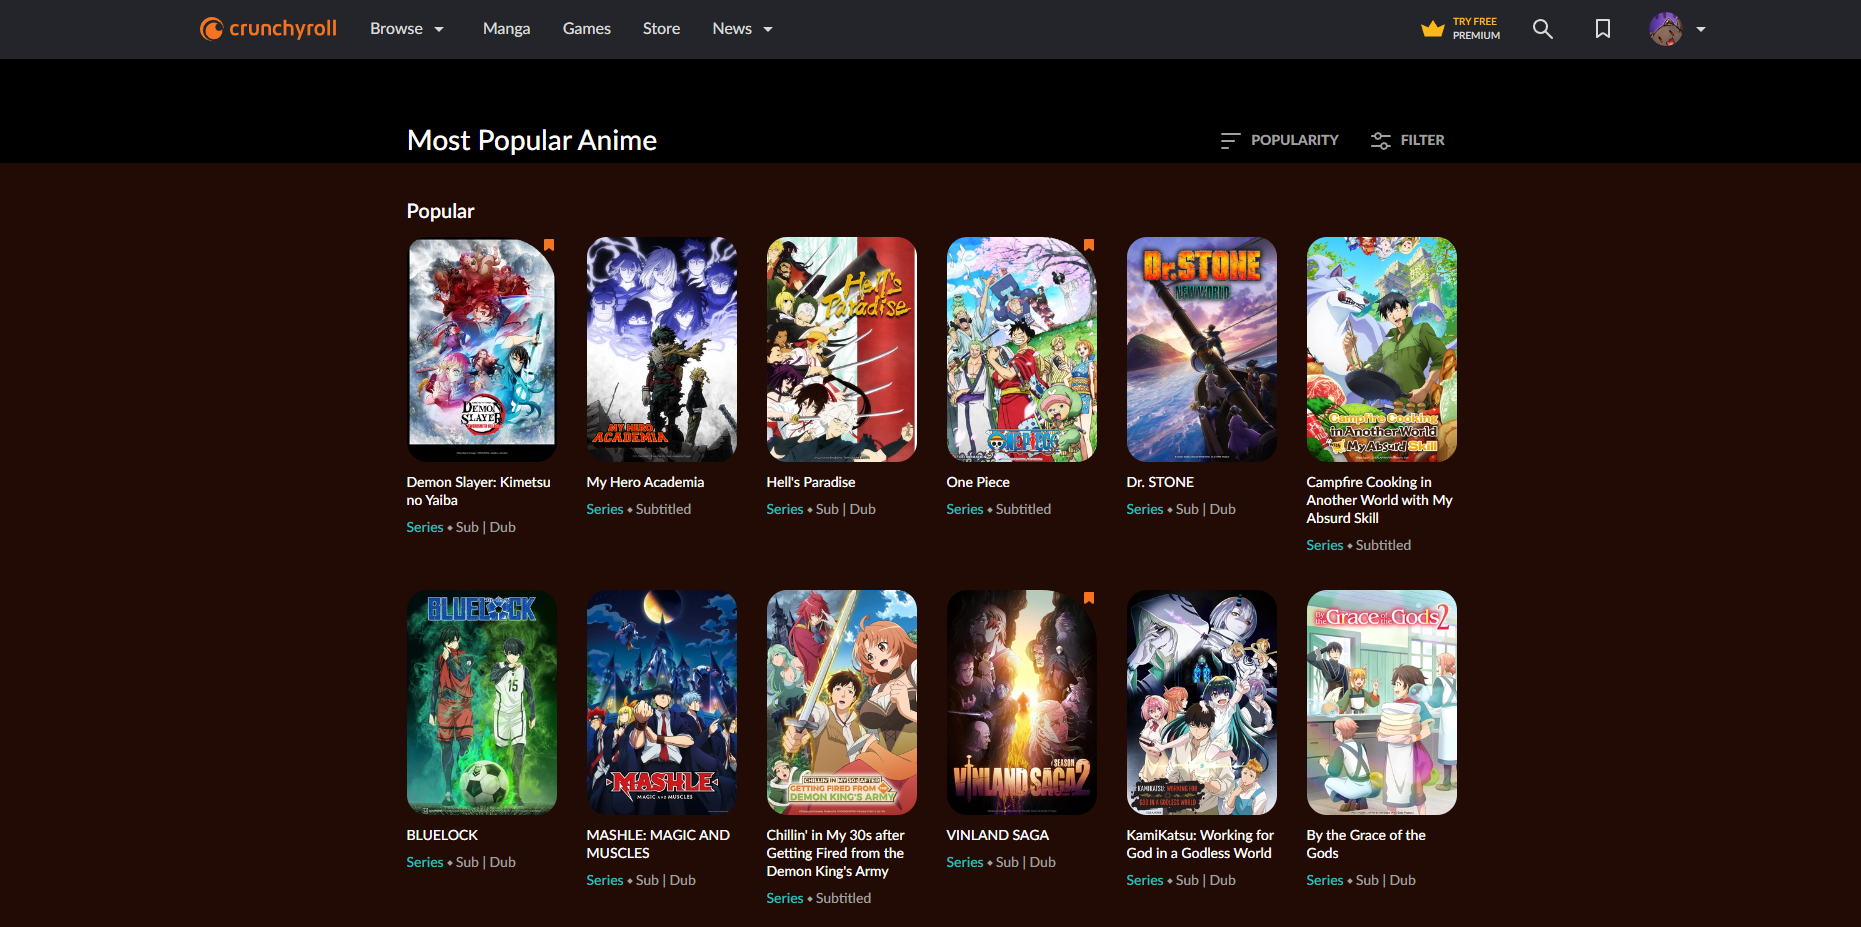Click the Demon Slayer: Kimetsu no Yaiba title
The height and width of the screenshot is (927, 1861).
479,491
